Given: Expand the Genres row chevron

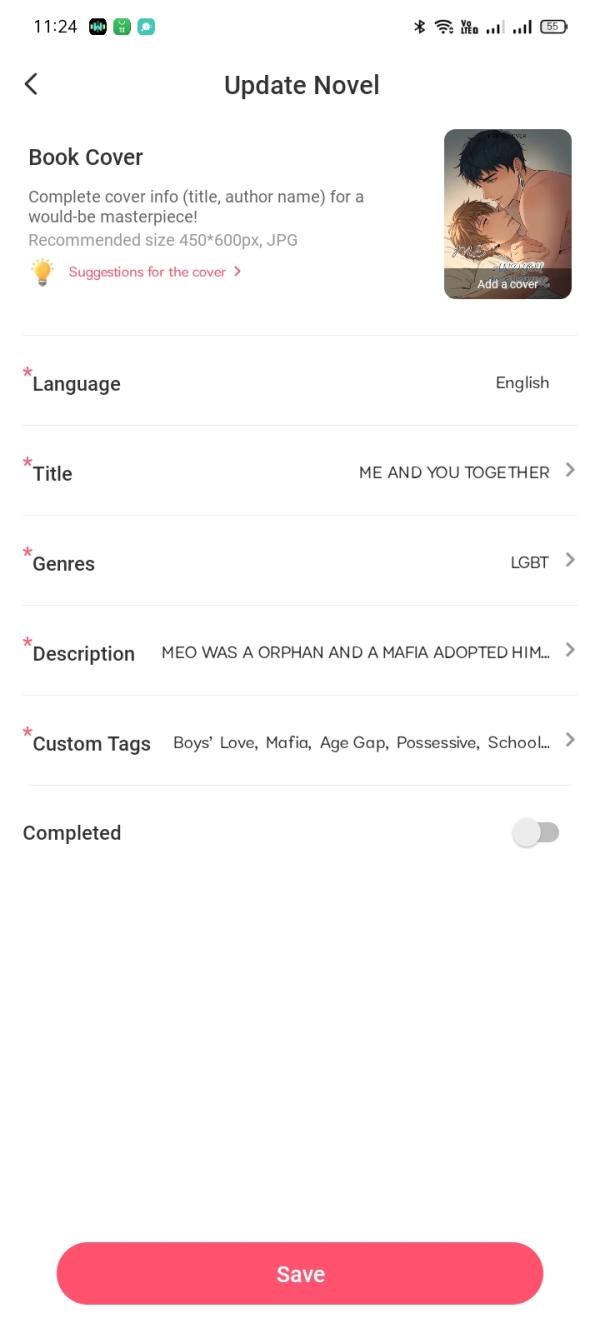Looking at the screenshot, I should tap(570, 560).
